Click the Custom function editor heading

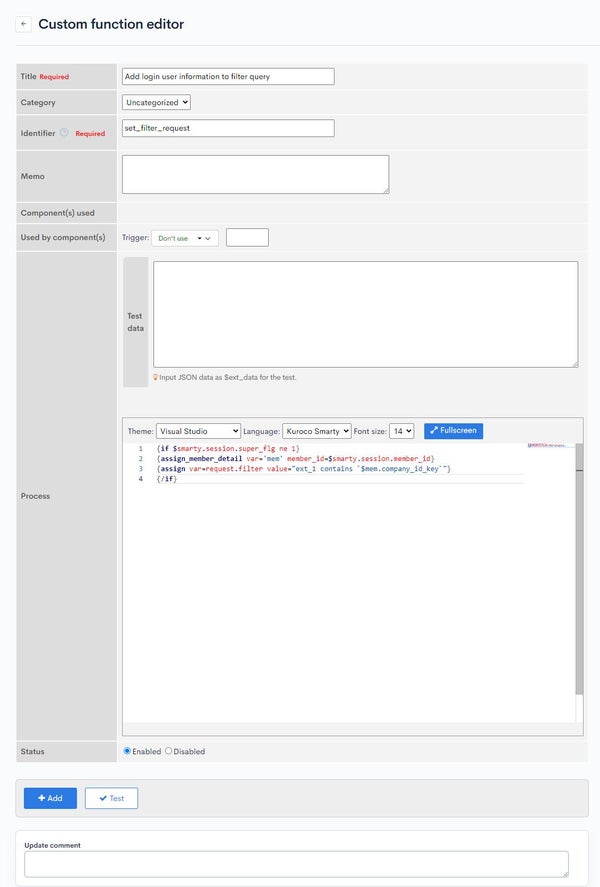pyautogui.click(x=111, y=24)
